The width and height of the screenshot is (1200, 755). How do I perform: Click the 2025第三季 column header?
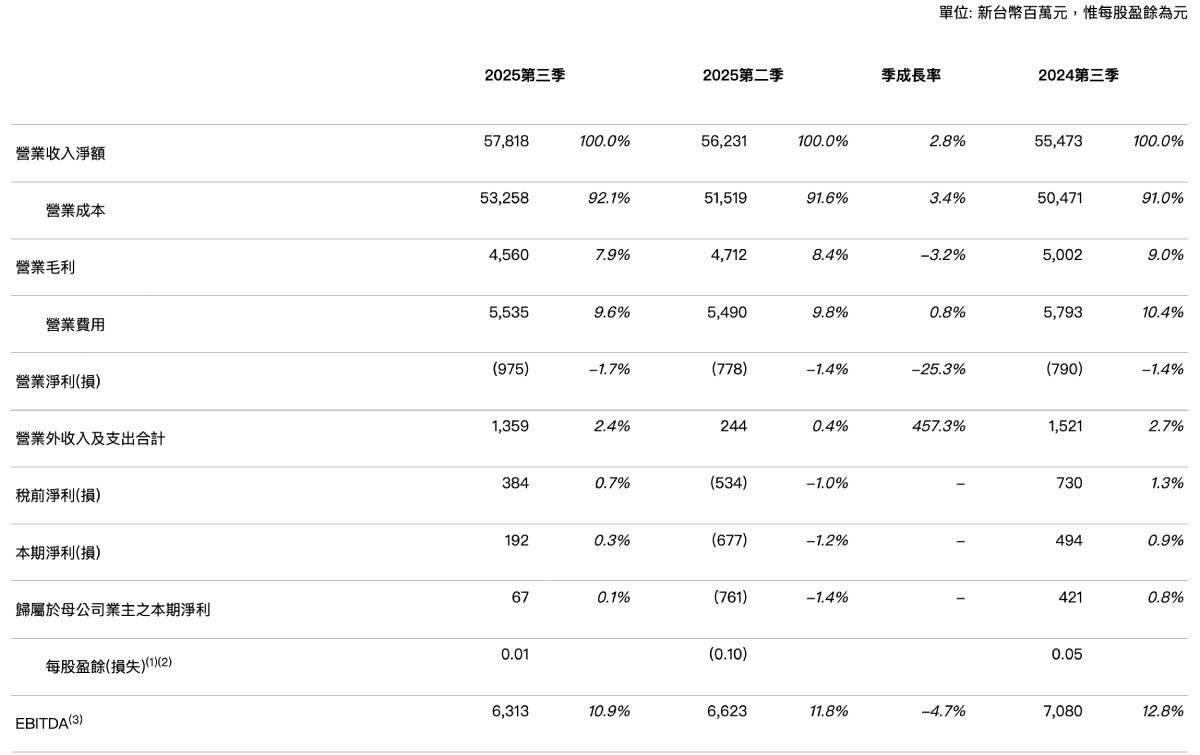point(524,76)
